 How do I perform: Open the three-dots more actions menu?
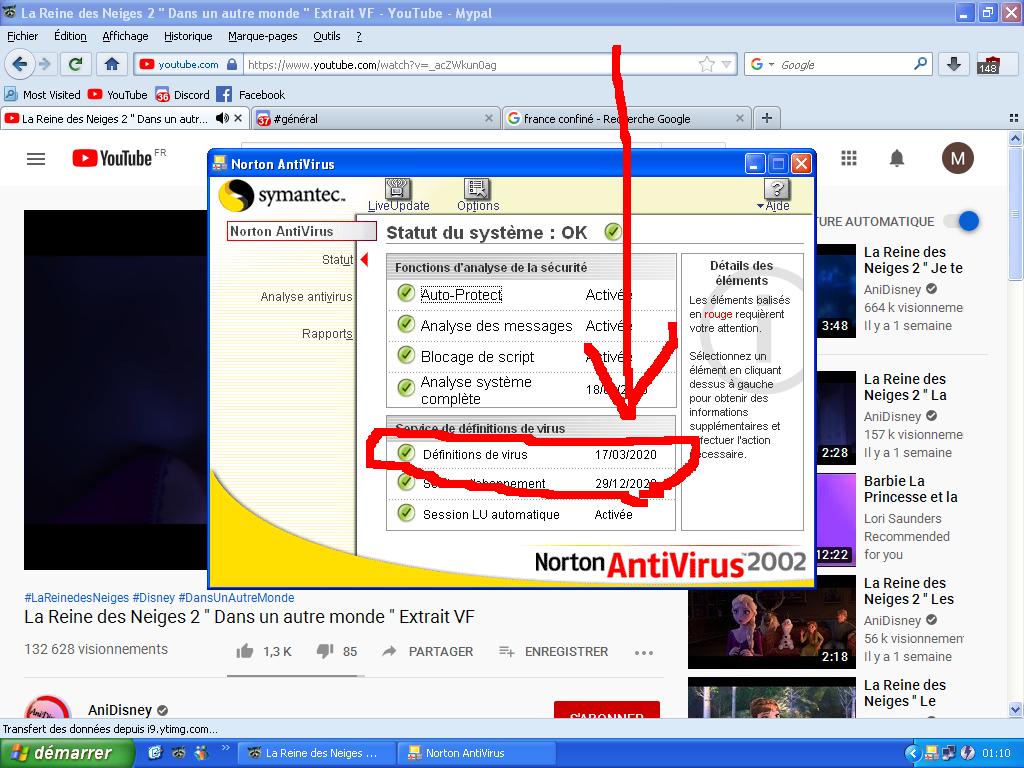(644, 652)
